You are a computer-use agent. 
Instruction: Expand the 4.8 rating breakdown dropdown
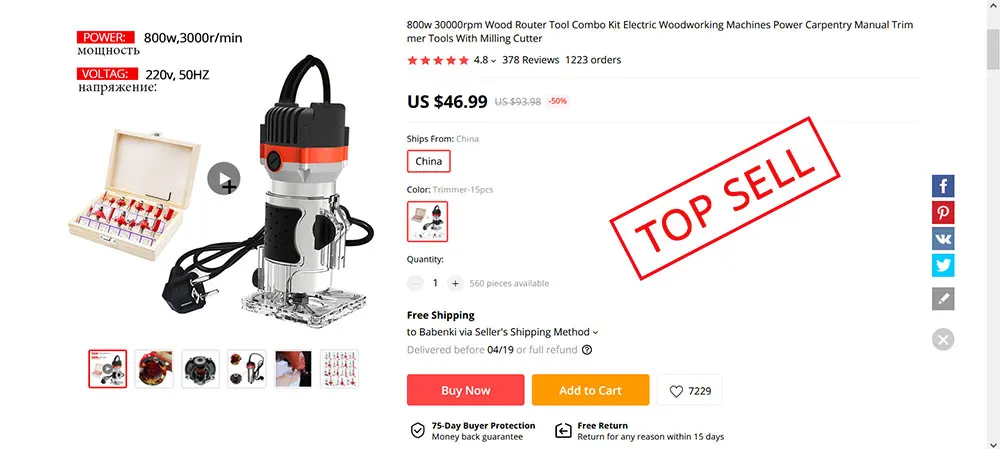pos(485,61)
